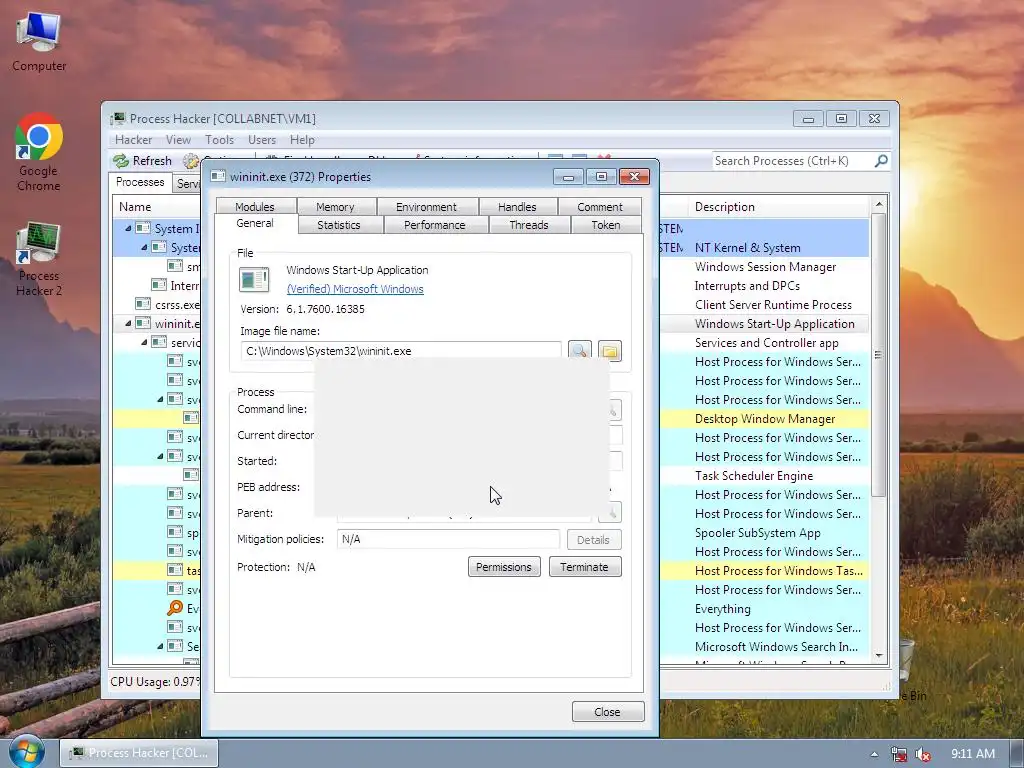Collapse the svchost node above Desktop Window Manager
Viewport: 1024px width, 768px height.
[x=160, y=399]
